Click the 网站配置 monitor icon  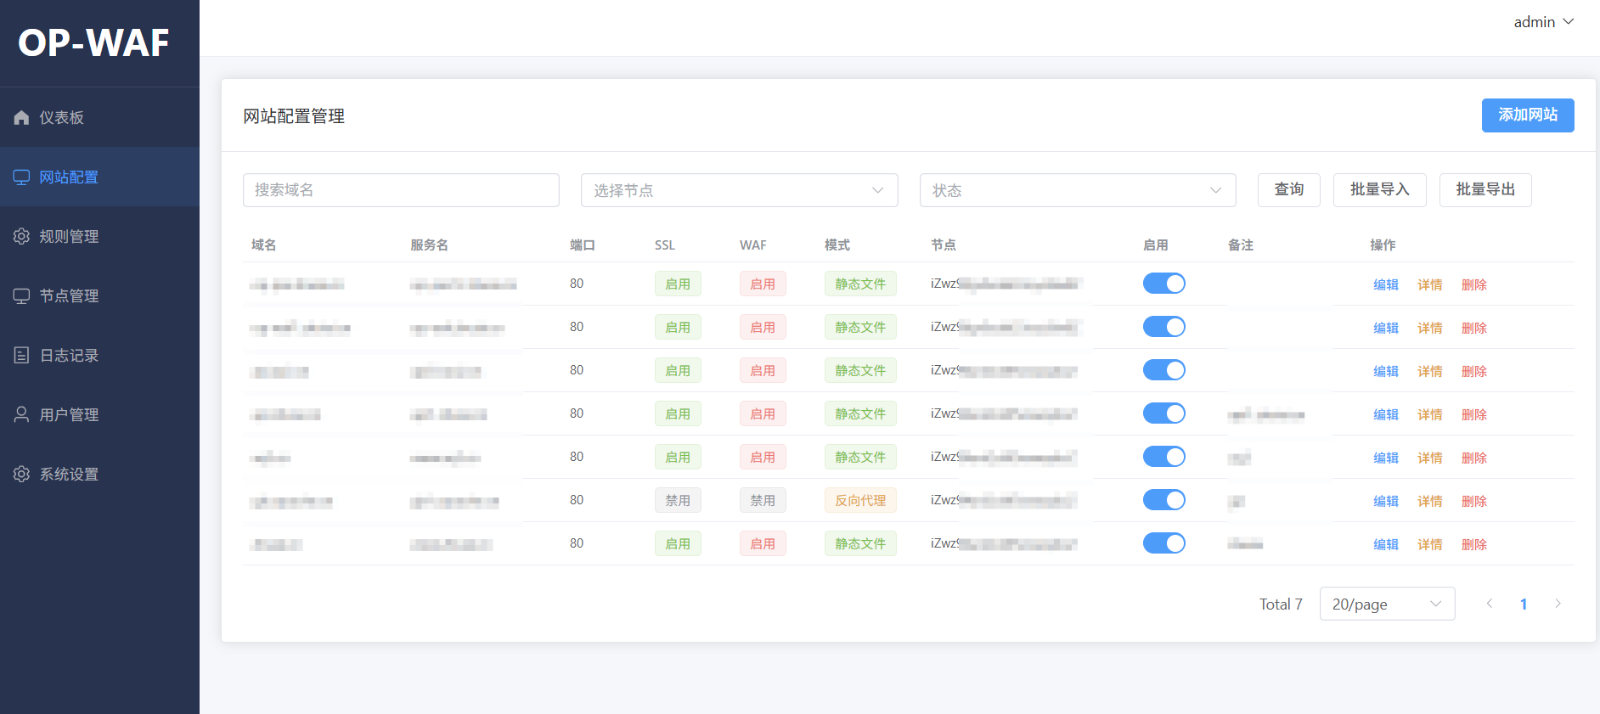click(x=21, y=177)
